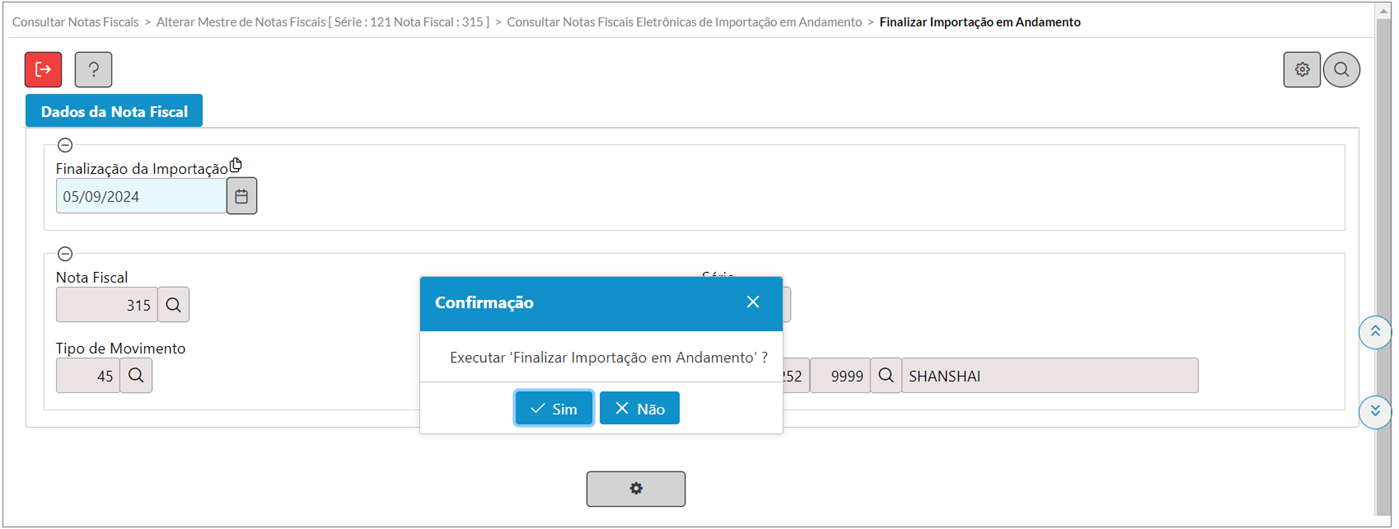Image resolution: width=1399 pixels, height=529 pixels.
Task: Select the Dados da Nota Fiscal tab
Action: (x=114, y=112)
